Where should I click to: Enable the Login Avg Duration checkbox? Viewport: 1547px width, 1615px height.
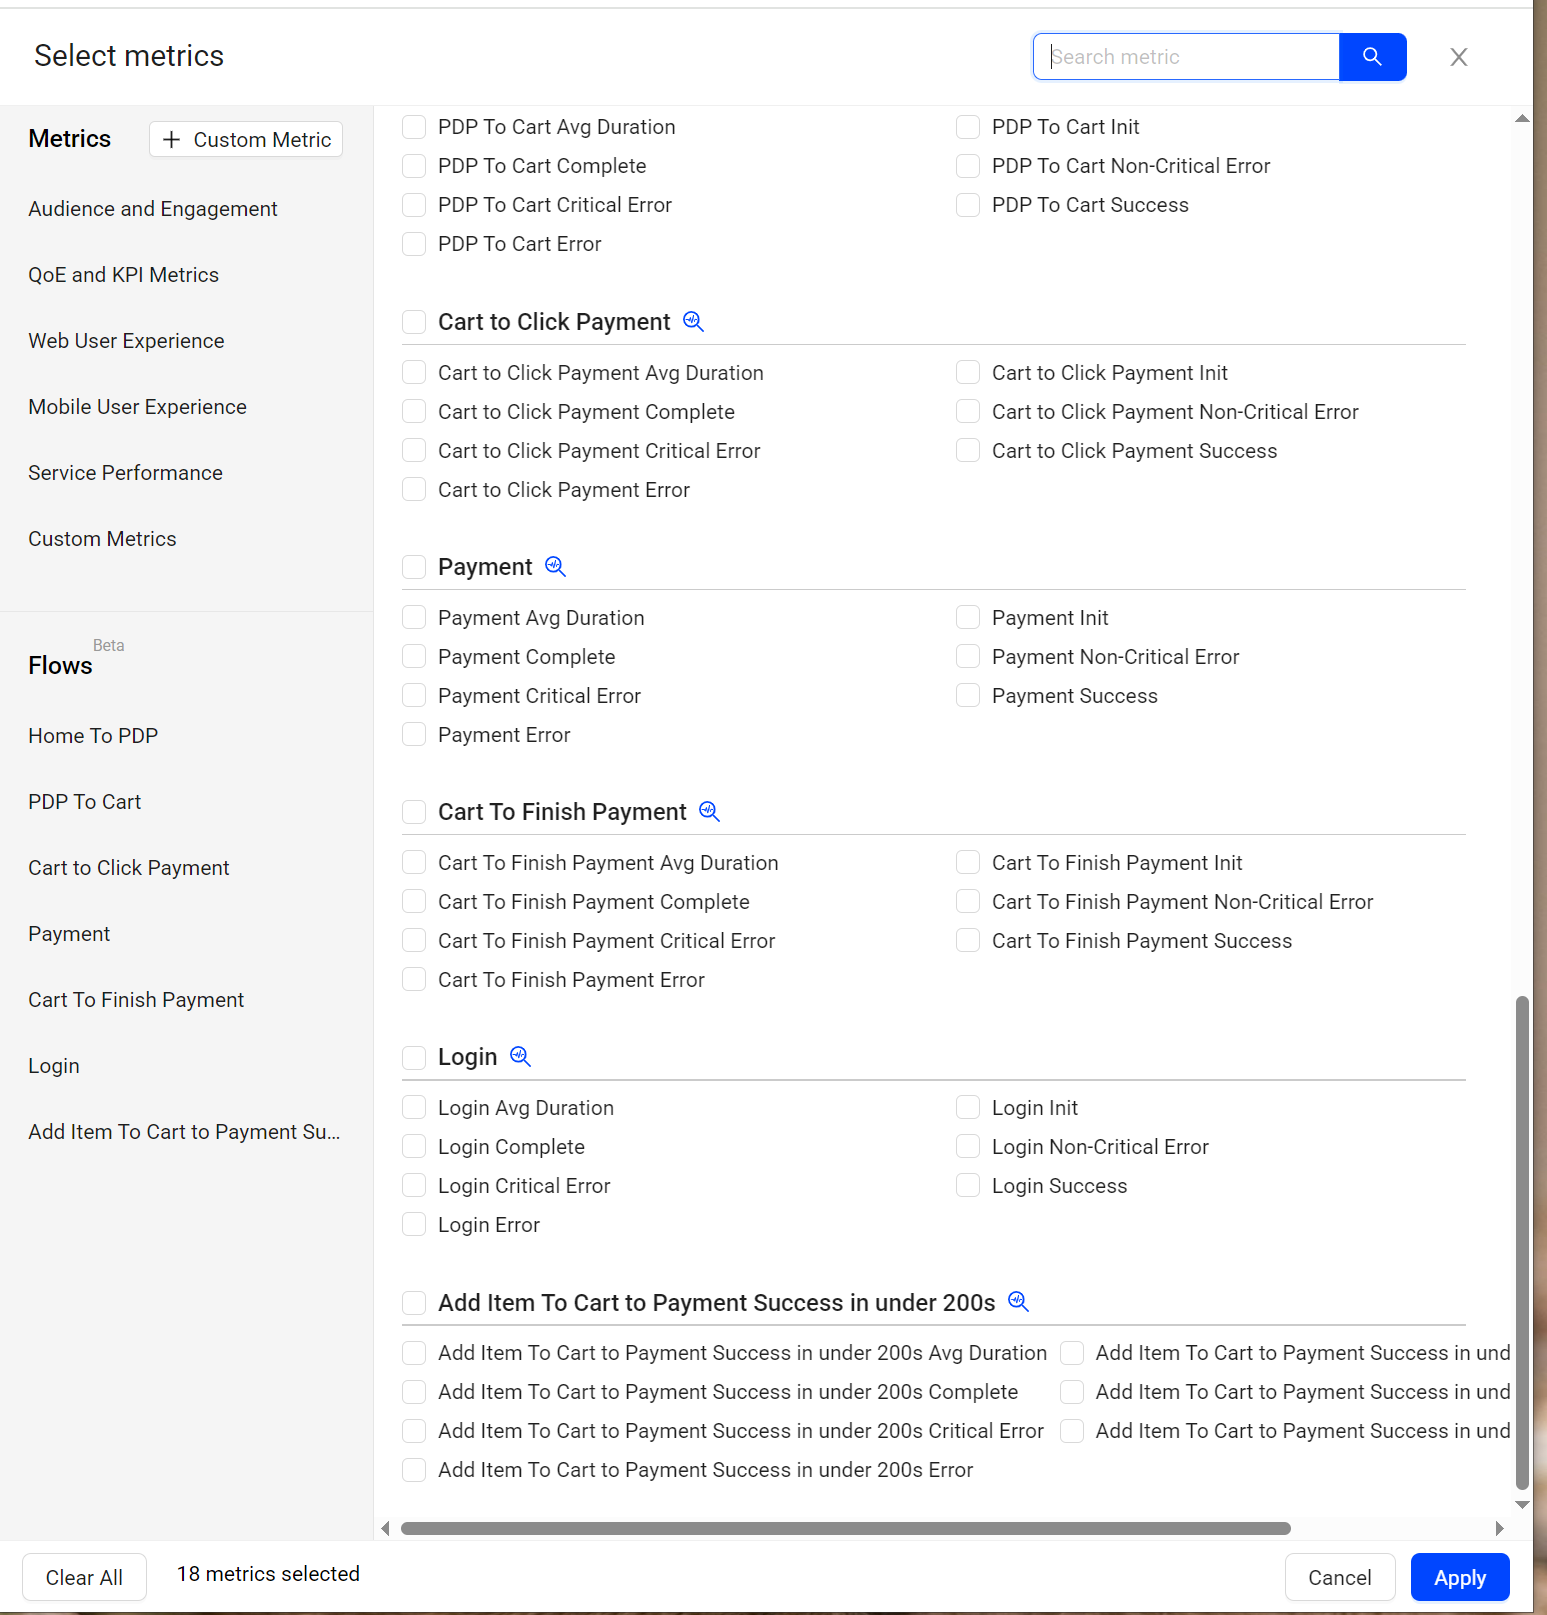click(414, 1107)
